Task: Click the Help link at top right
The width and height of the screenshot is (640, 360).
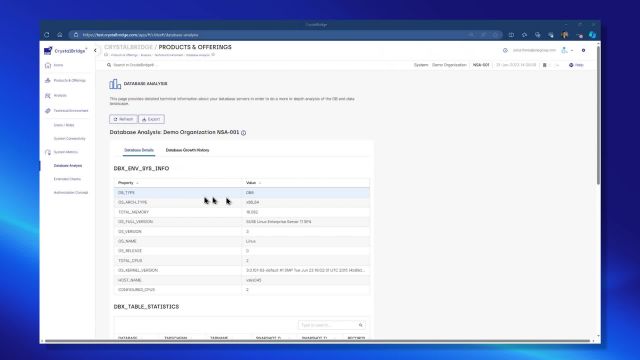Action: (579, 65)
